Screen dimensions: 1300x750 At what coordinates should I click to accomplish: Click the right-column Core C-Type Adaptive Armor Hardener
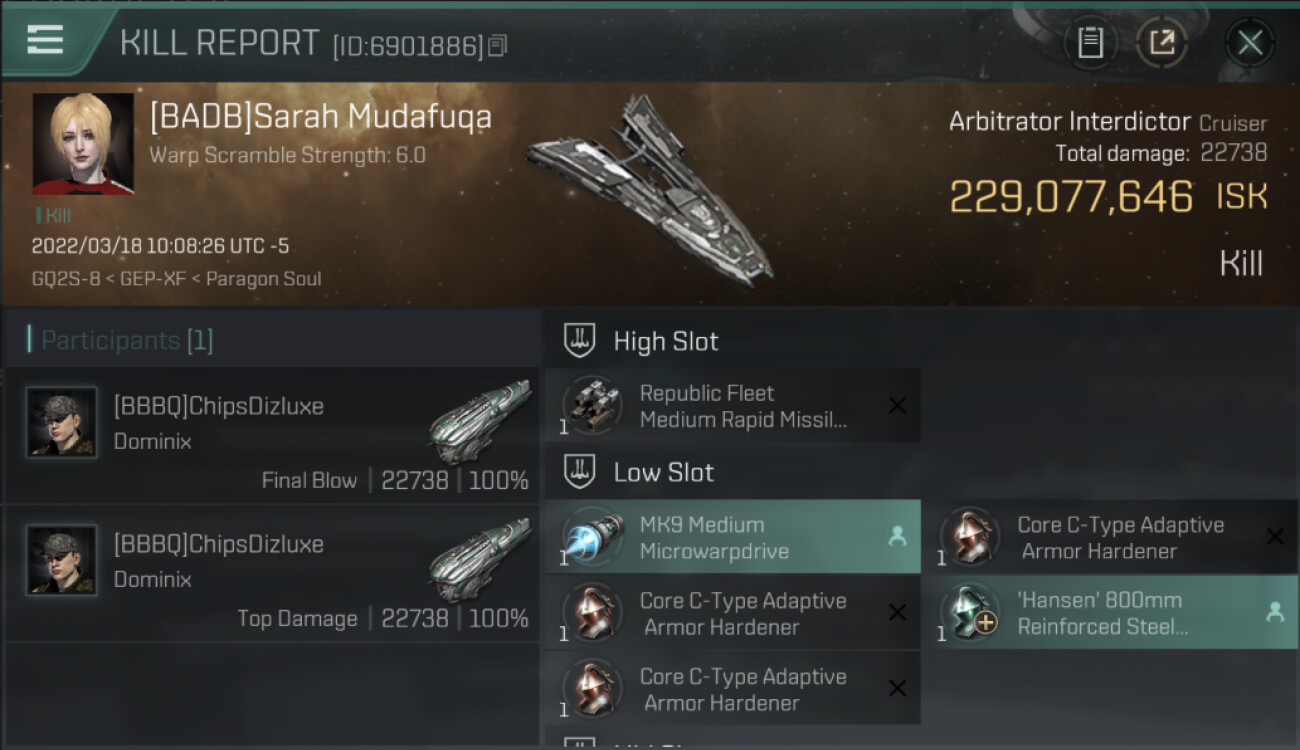coord(1108,537)
